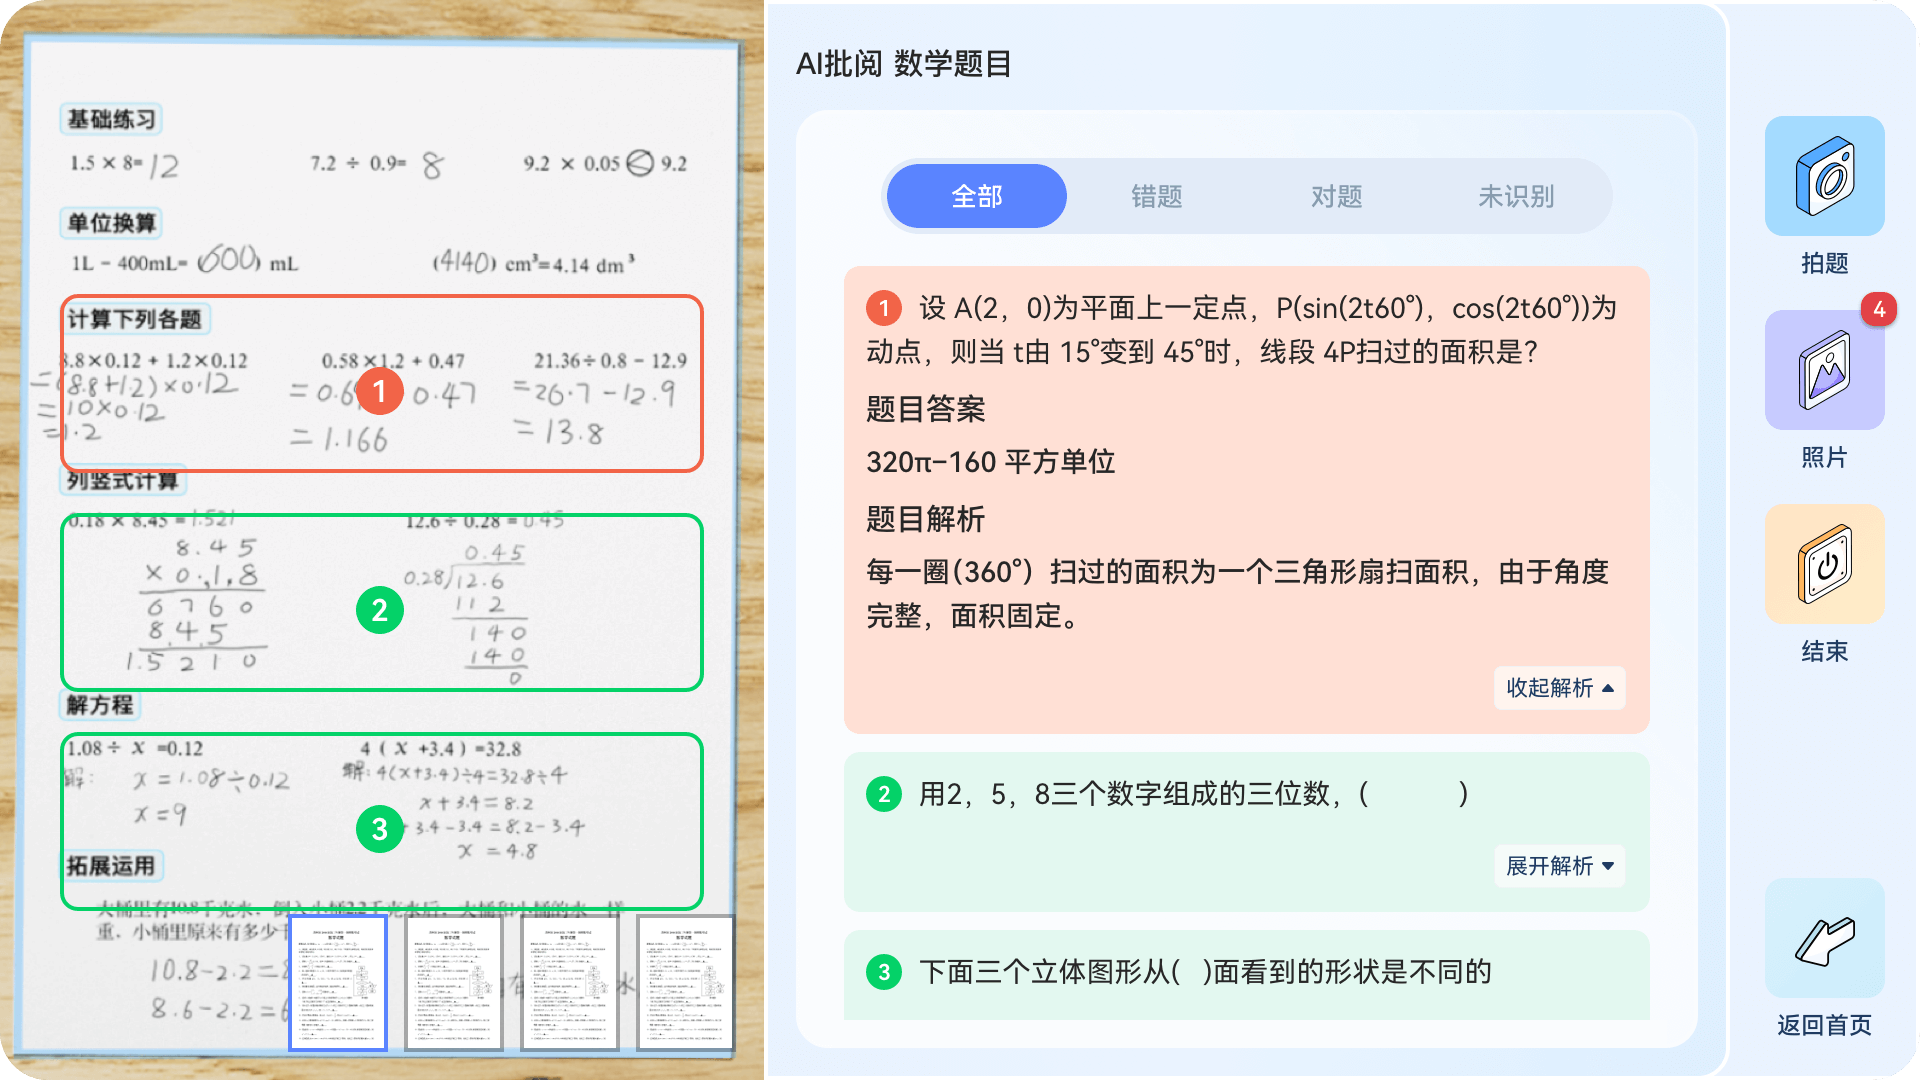Open question 3 card about 立体图形

1204,972
